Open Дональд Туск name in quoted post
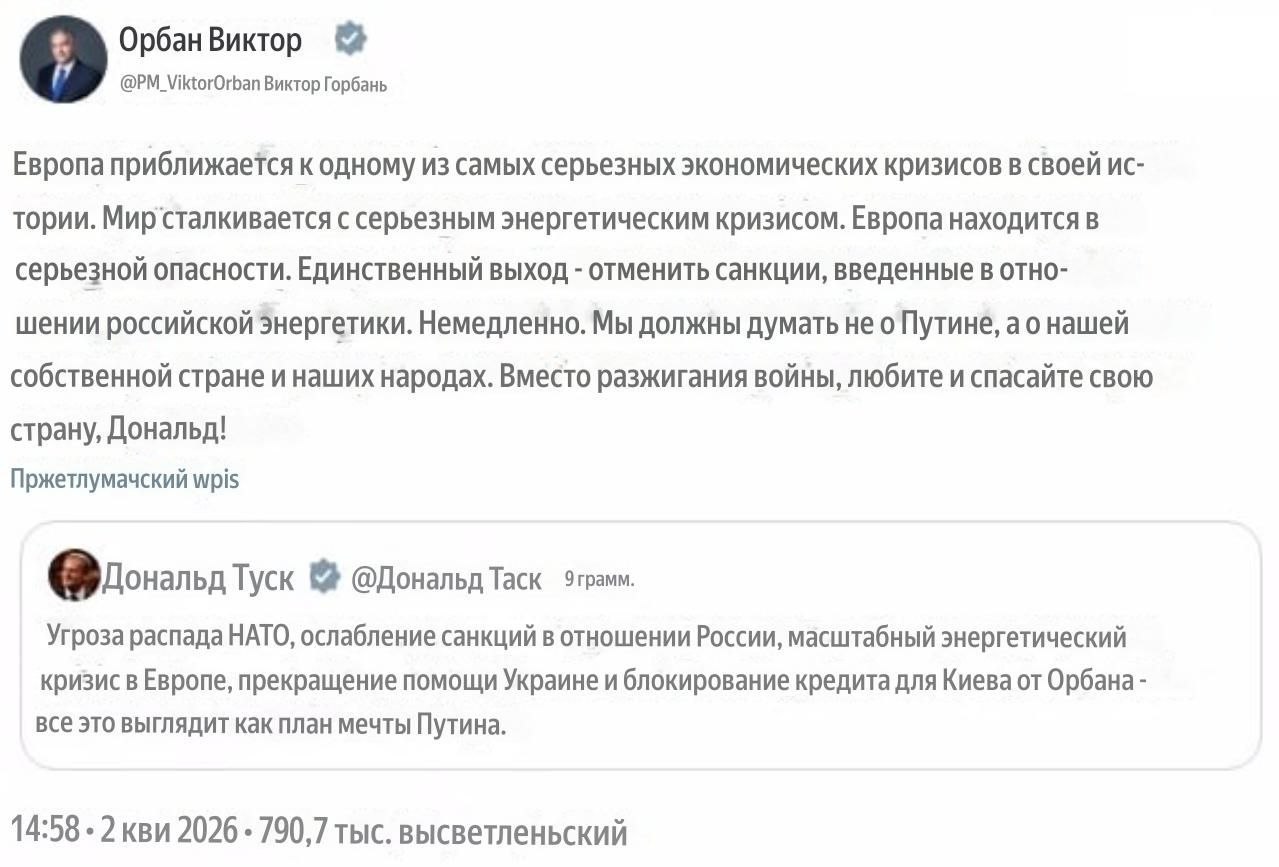1279x867 pixels. tap(198, 577)
